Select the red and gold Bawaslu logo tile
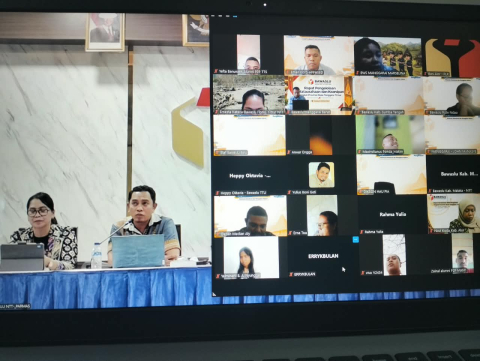 452,58
